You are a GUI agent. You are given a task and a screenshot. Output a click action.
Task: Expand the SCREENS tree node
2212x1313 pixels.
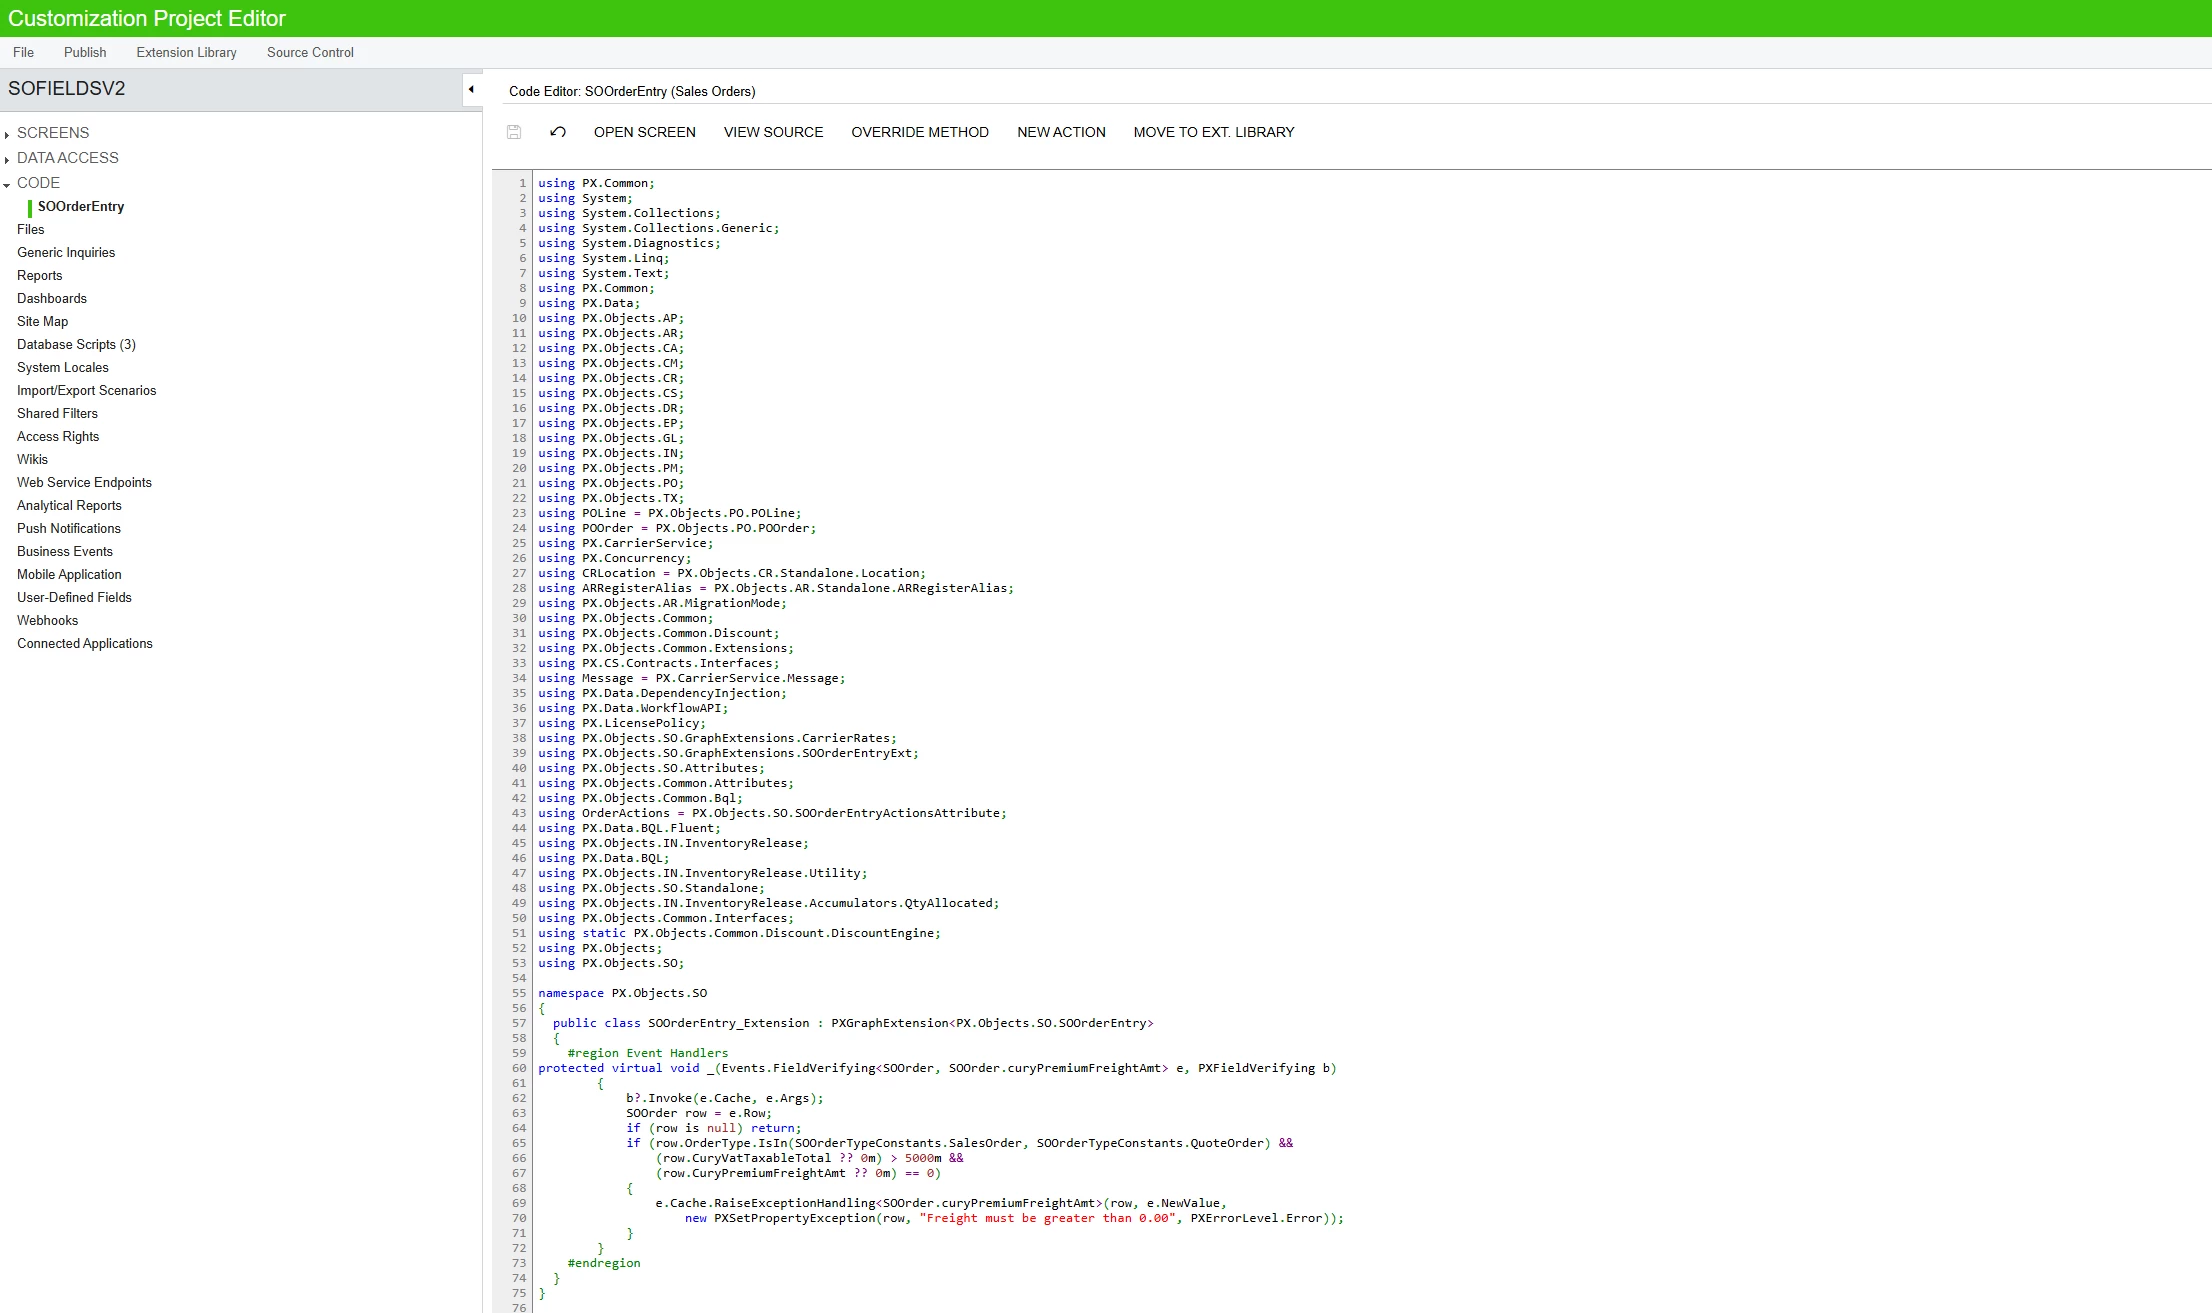pyautogui.click(x=7, y=134)
